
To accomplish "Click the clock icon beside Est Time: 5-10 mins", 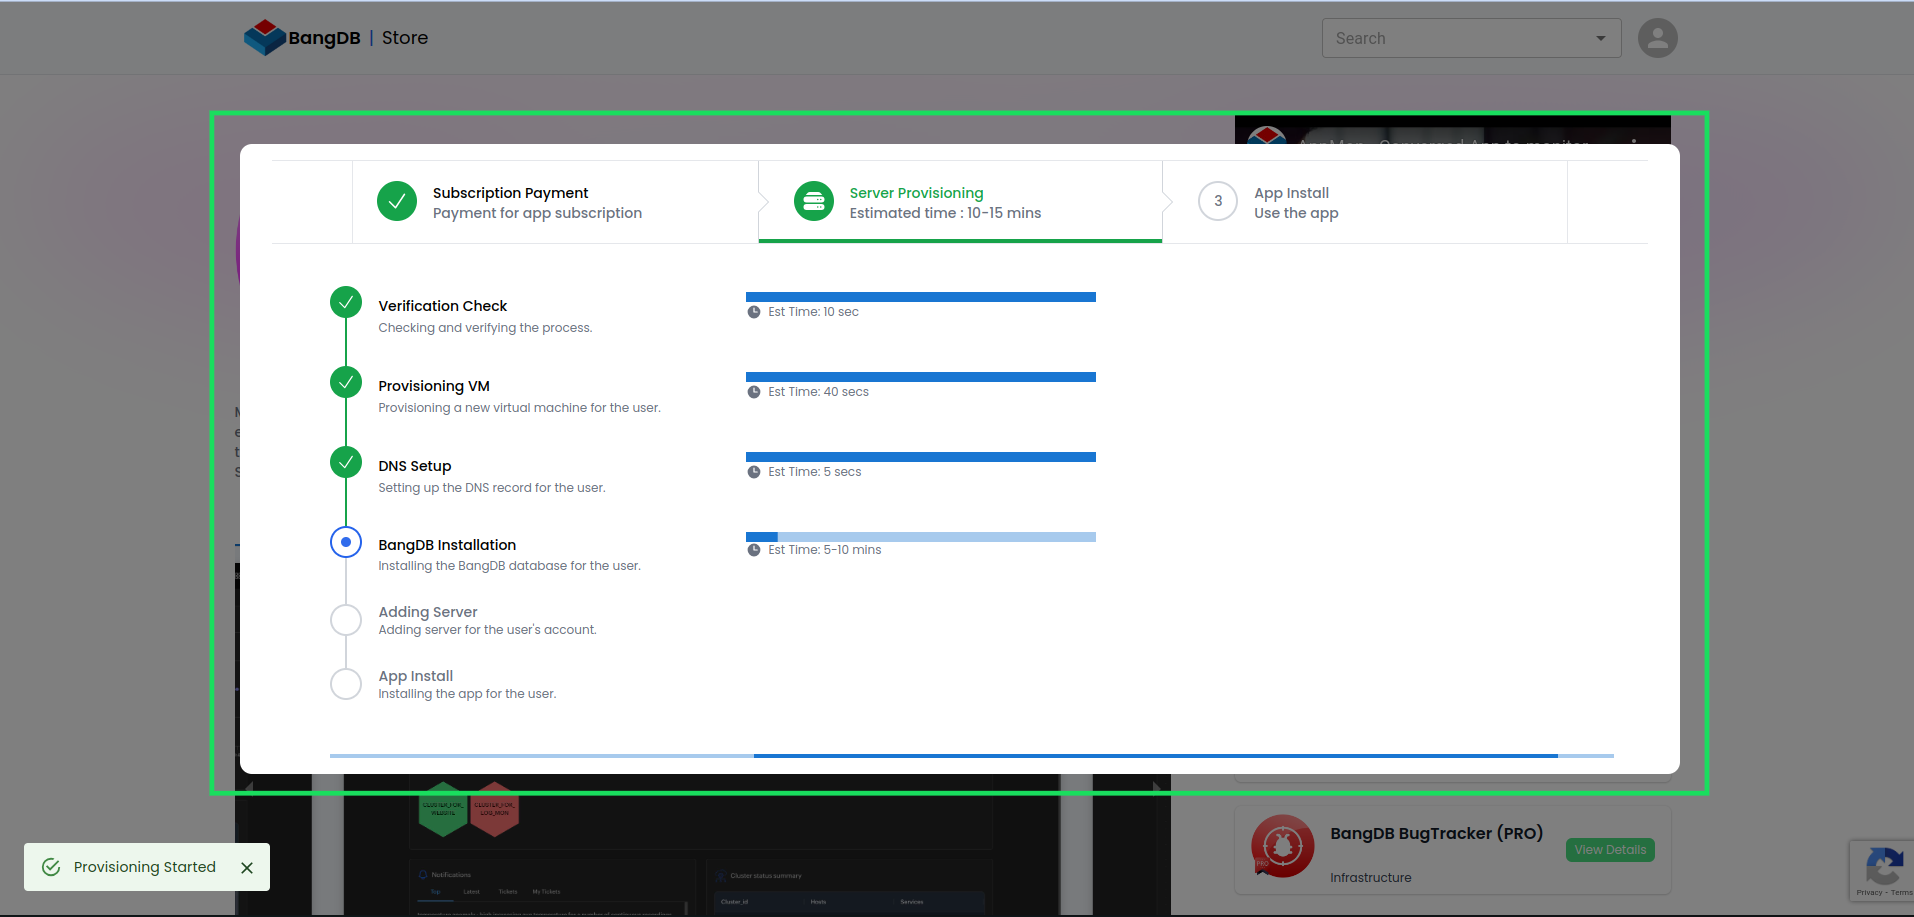I will point(754,550).
